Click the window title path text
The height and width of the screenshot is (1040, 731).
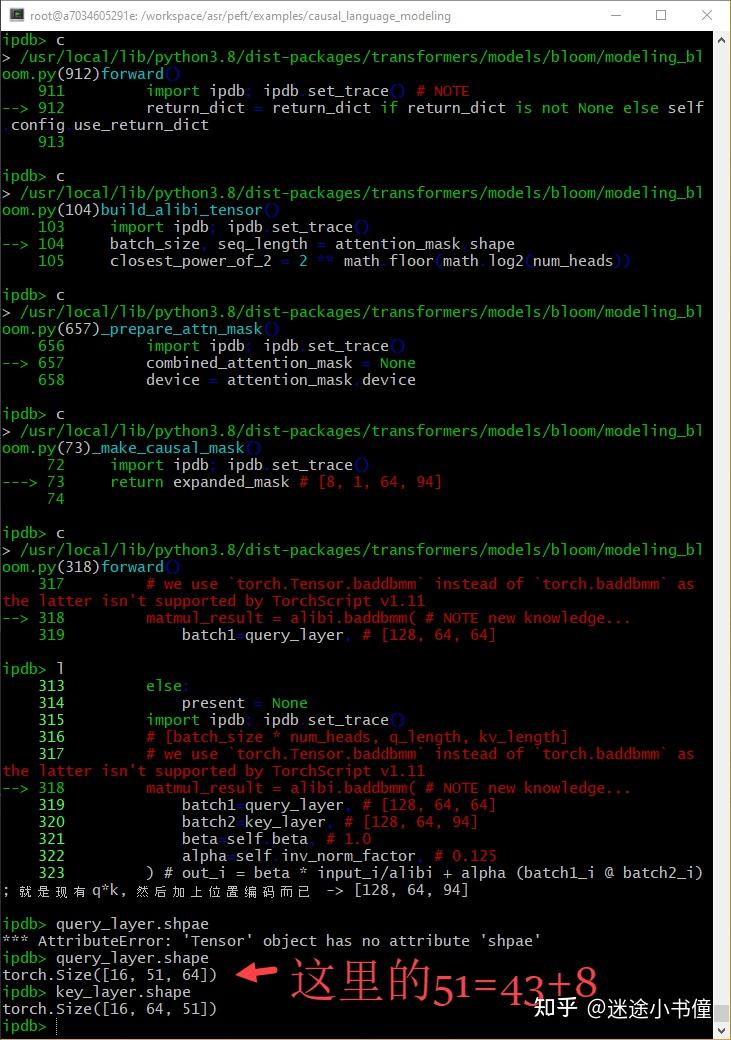(240, 16)
